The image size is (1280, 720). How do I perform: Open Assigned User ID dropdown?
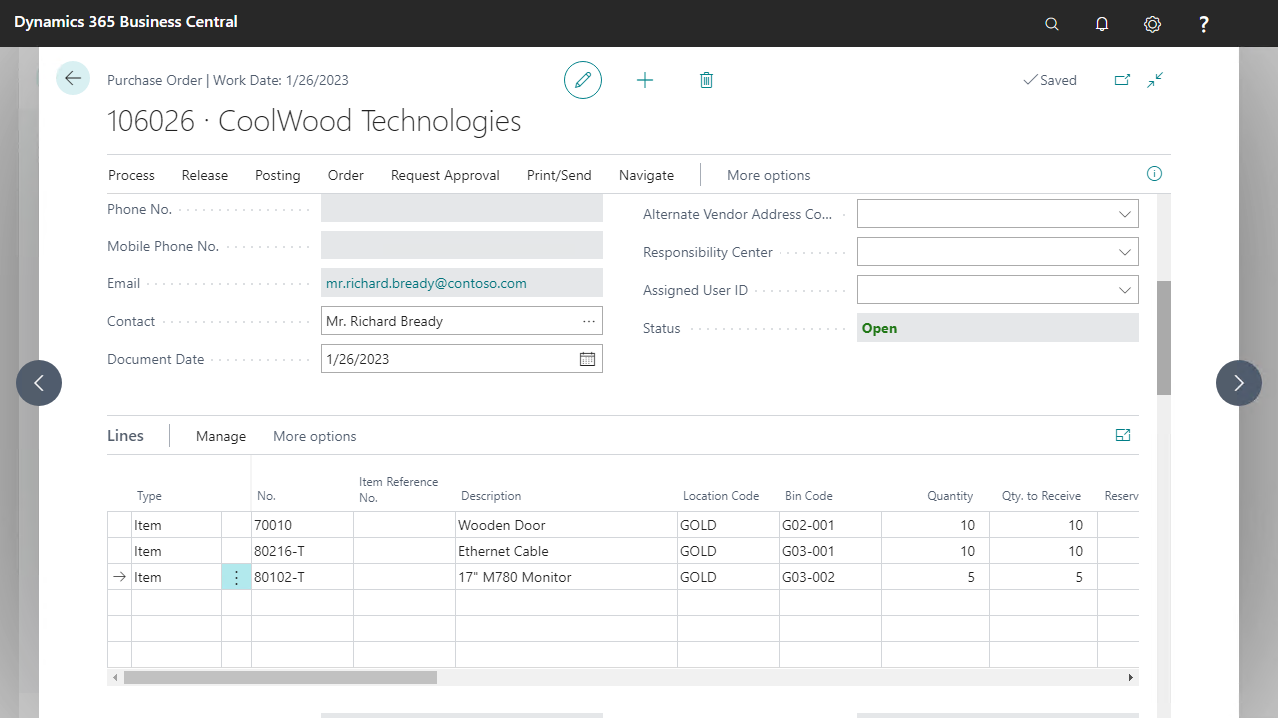tap(1123, 290)
